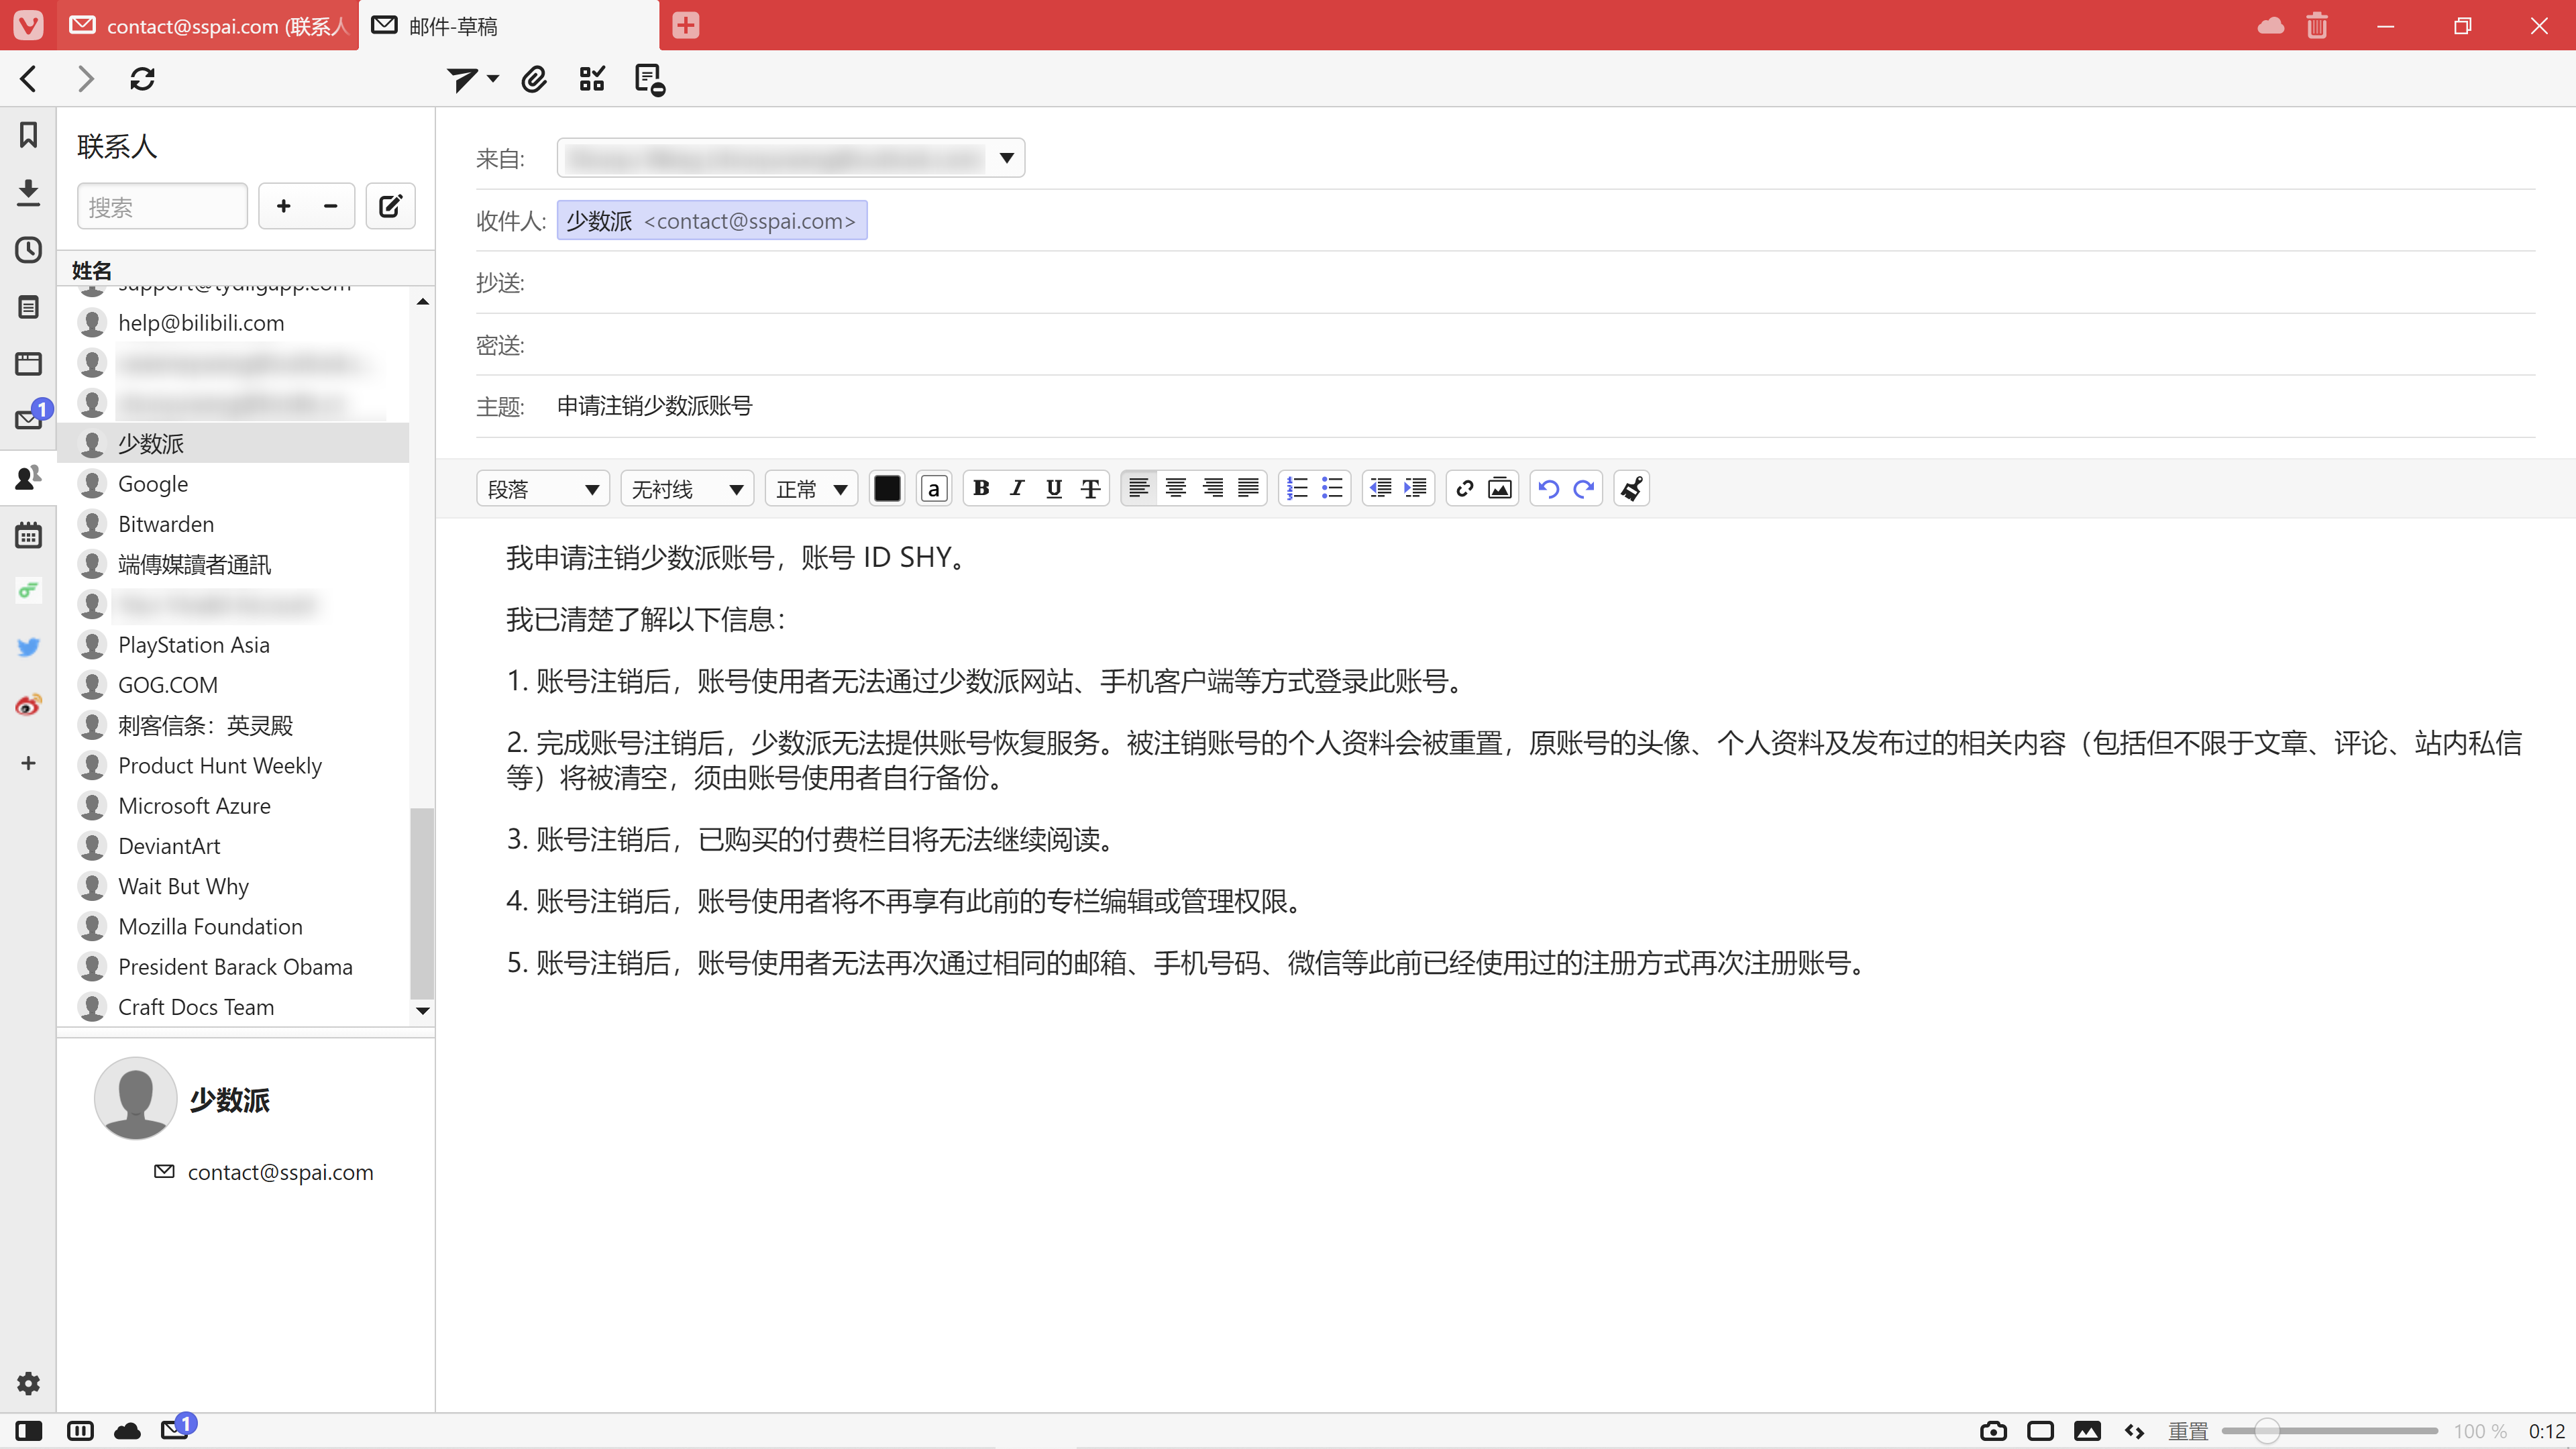The image size is (2576, 1449).
Task: Click the attach file paperclip icon
Action: (x=534, y=79)
